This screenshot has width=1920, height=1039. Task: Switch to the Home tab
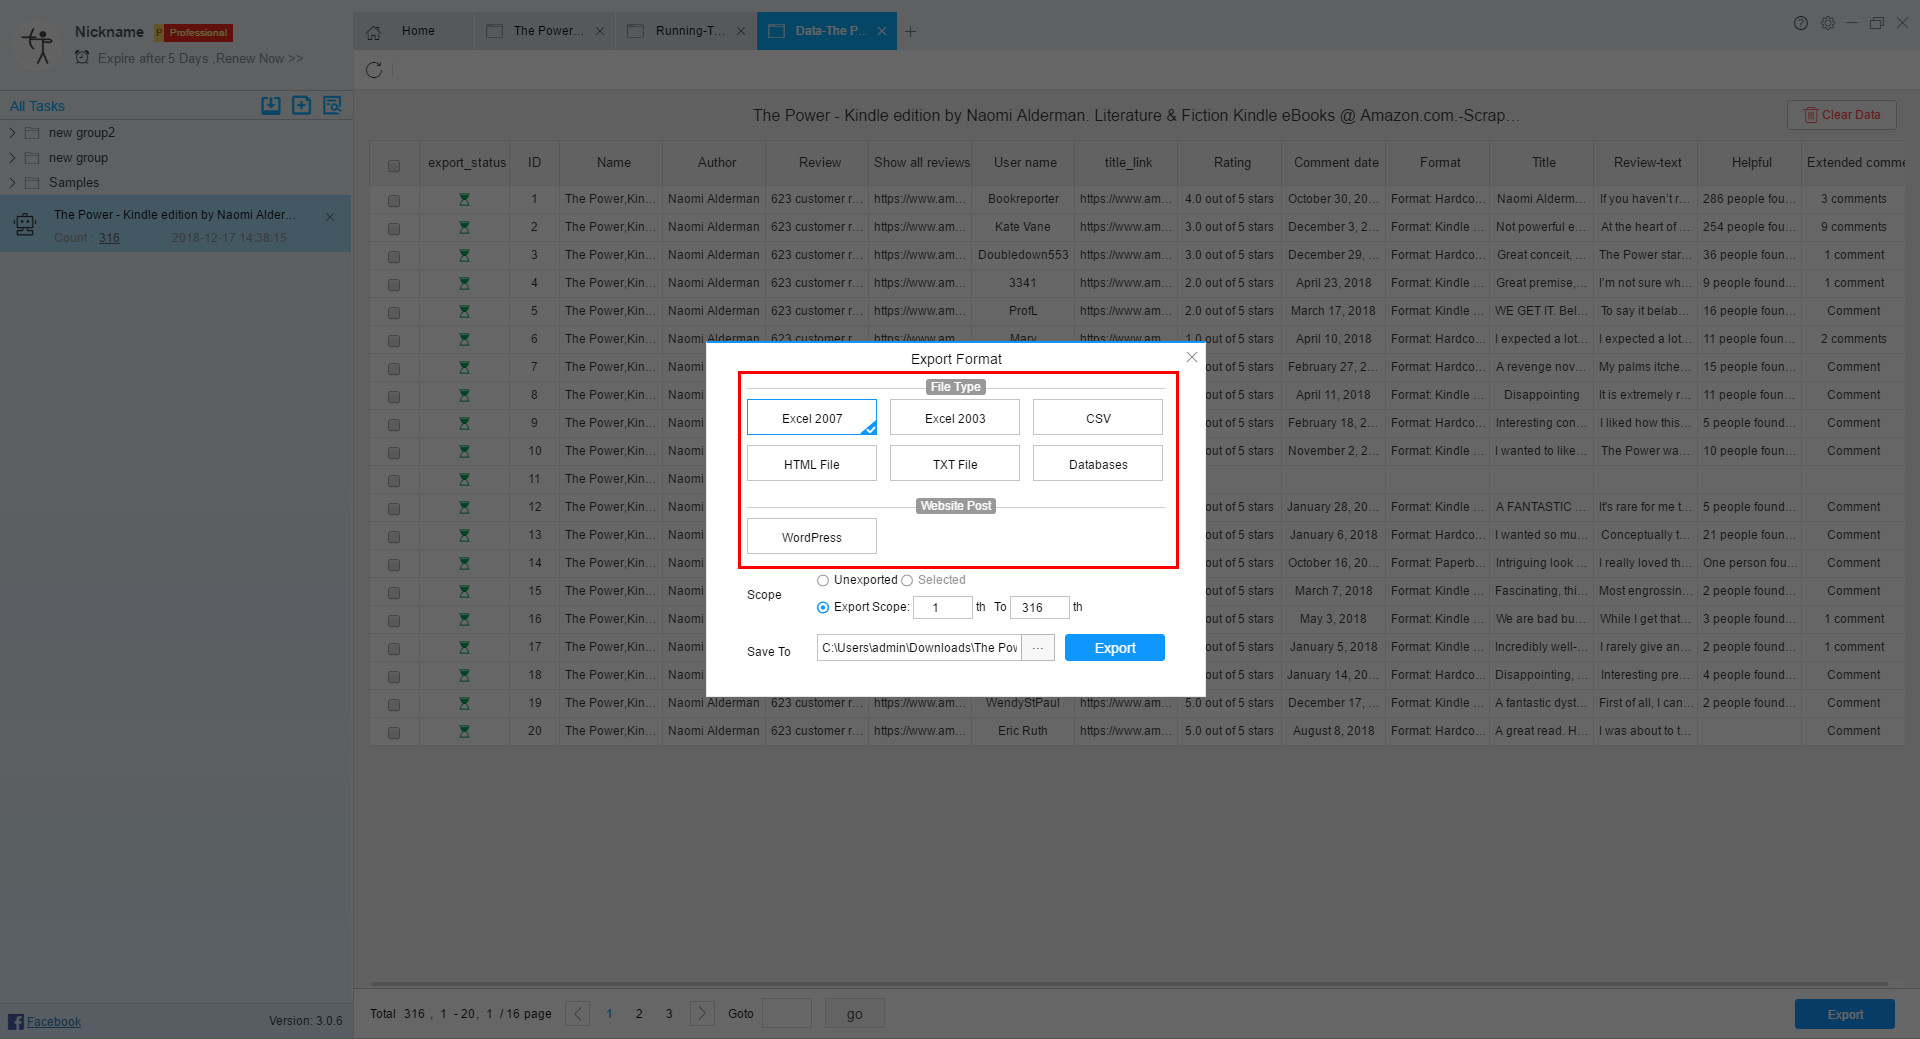(x=412, y=31)
